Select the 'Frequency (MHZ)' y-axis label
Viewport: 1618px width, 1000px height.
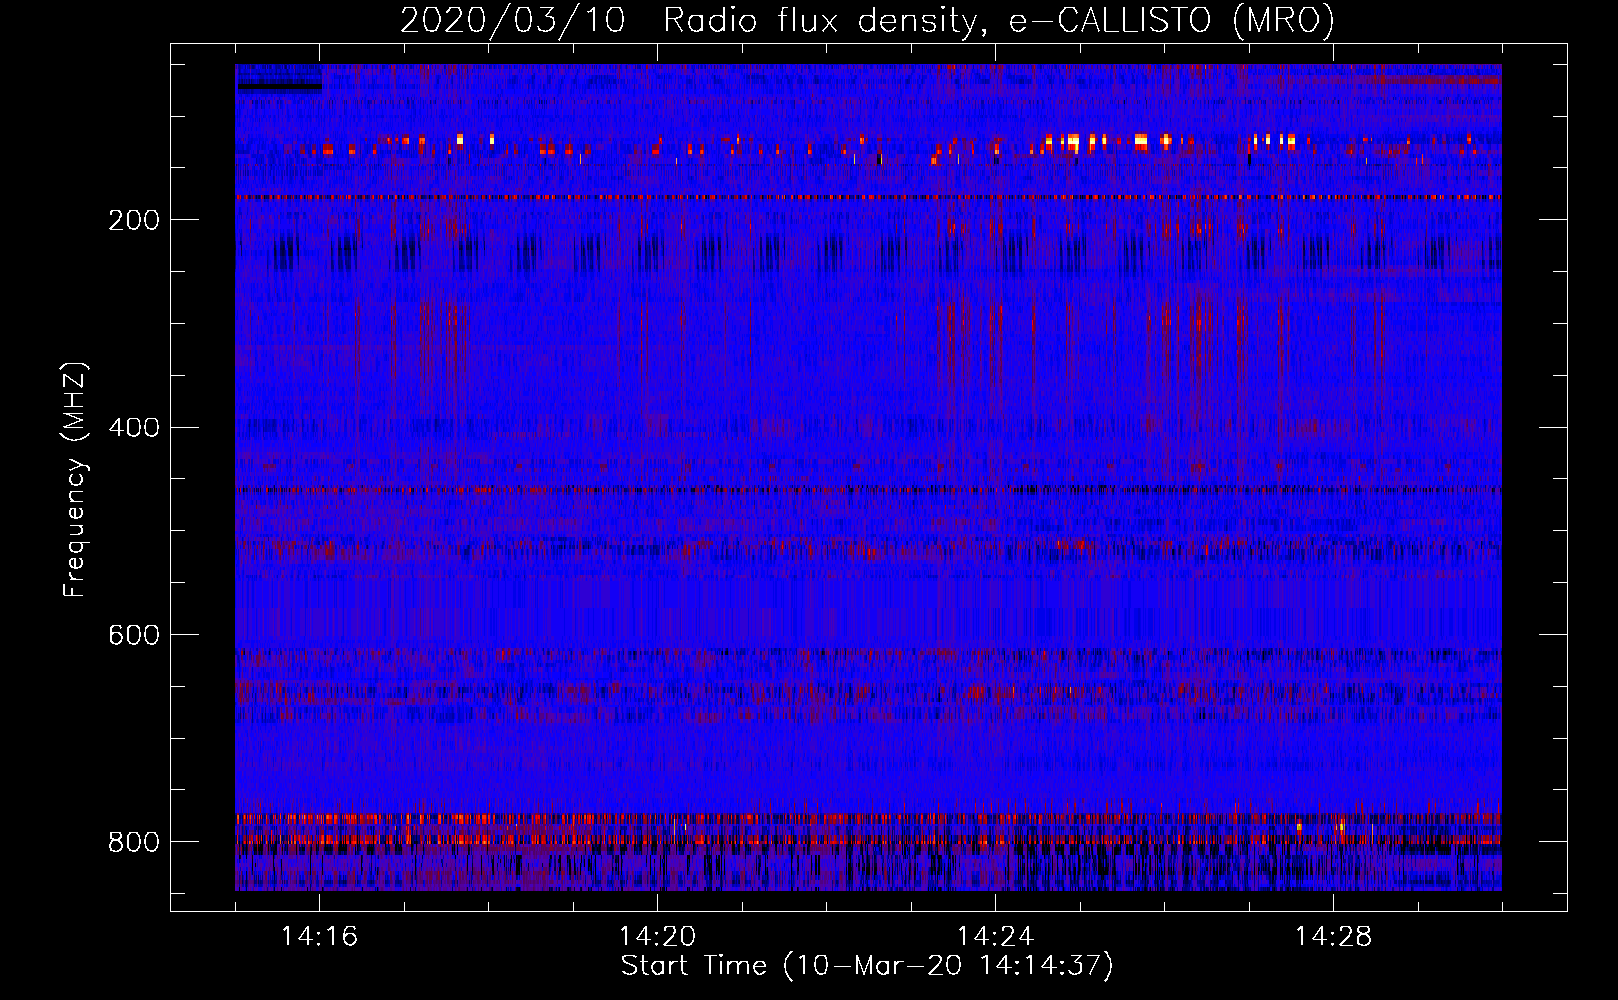tap(75, 480)
